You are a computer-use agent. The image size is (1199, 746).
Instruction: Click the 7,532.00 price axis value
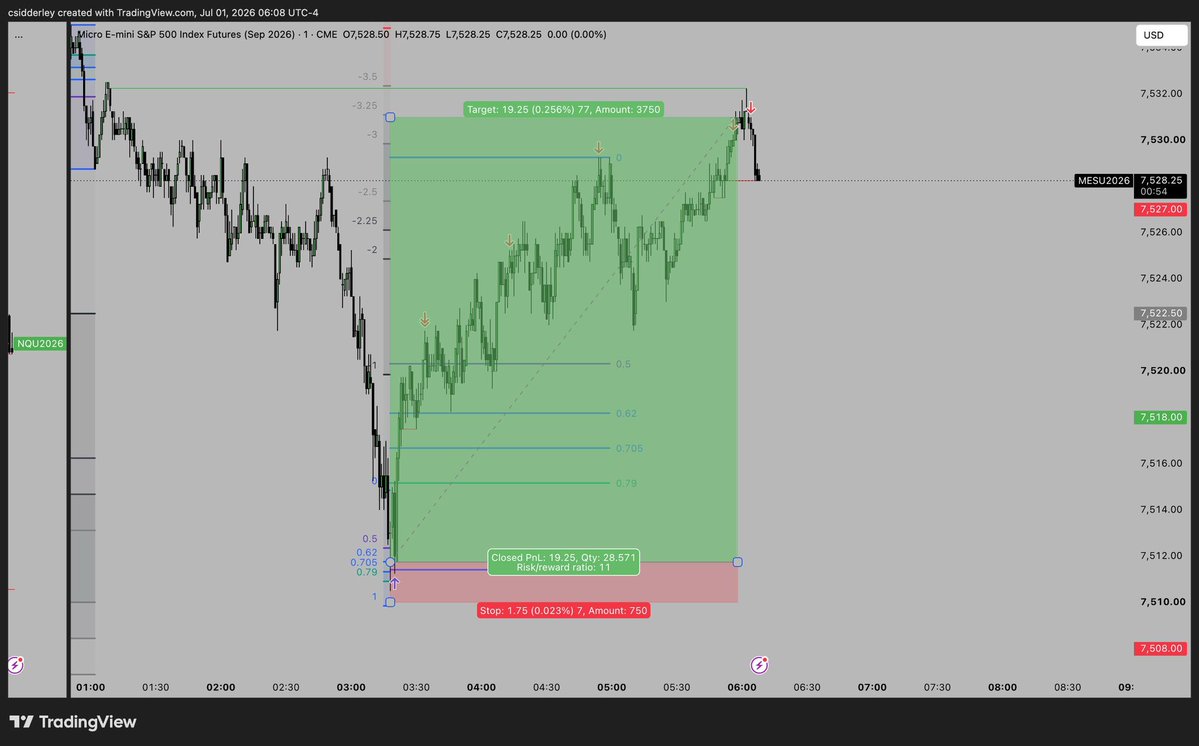pyautogui.click(x=1162, y=93)
